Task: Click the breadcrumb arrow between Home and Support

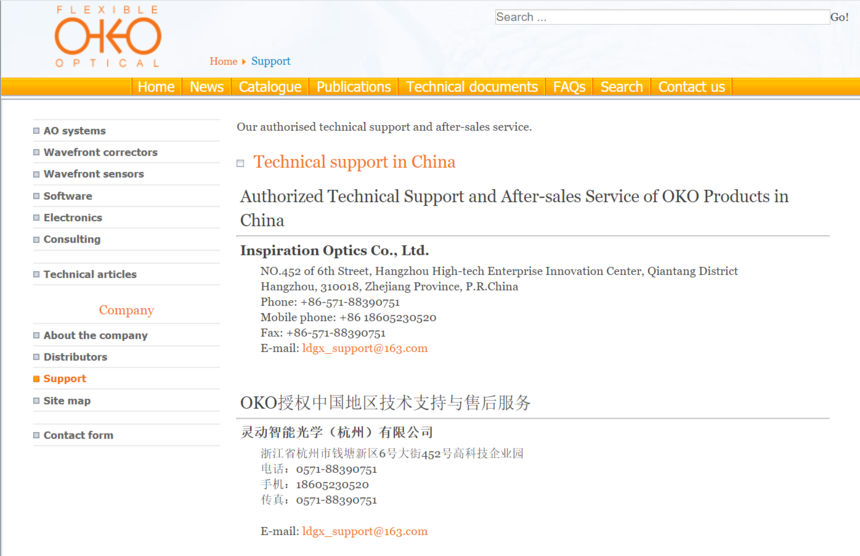Action: click(x=244, y=61)
